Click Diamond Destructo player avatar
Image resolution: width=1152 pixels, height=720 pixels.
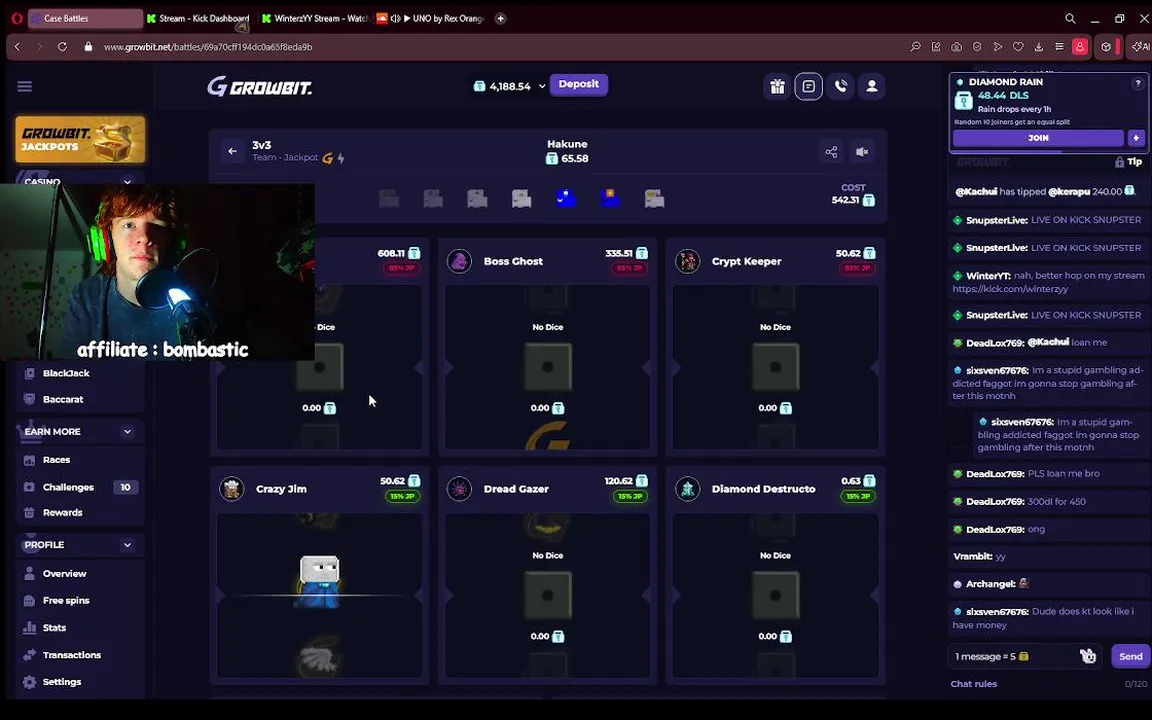point(688,489)
